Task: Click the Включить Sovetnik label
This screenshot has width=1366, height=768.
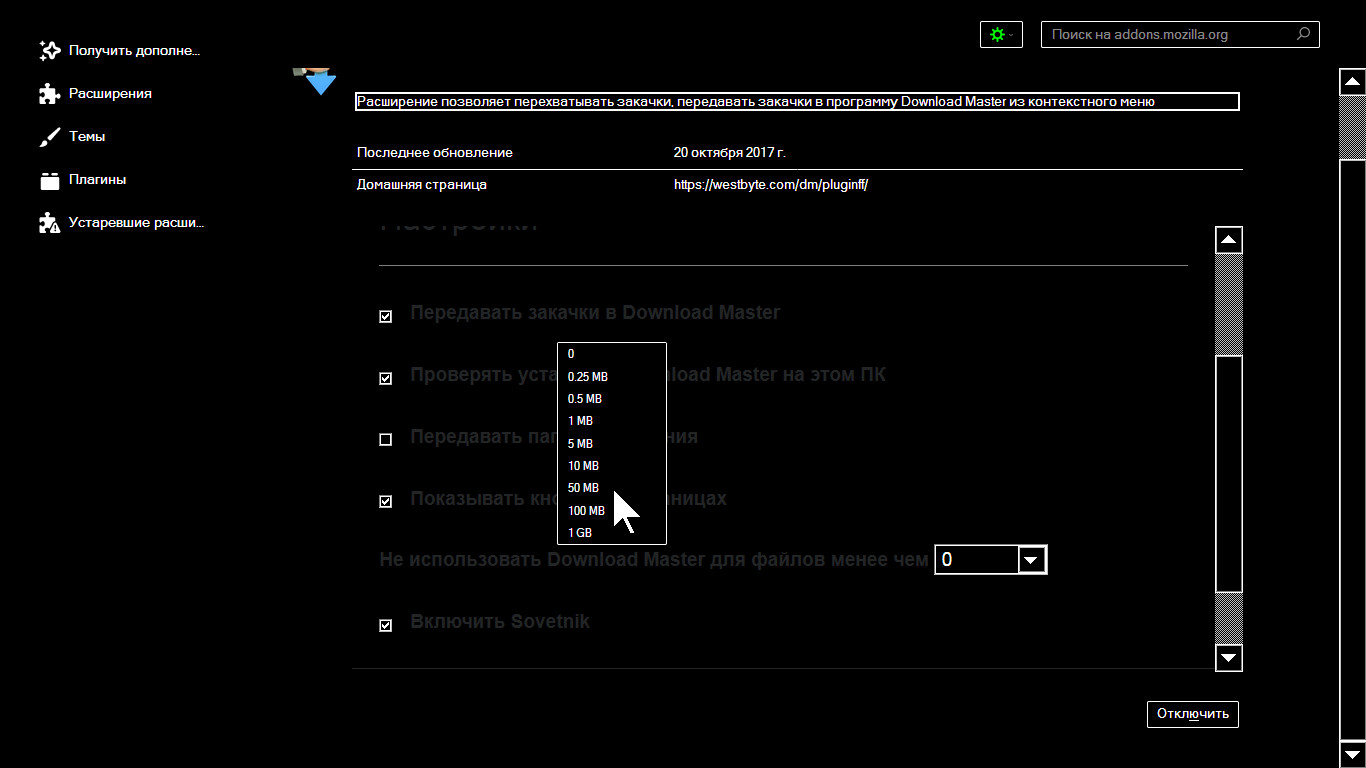Action: [500, 622]
